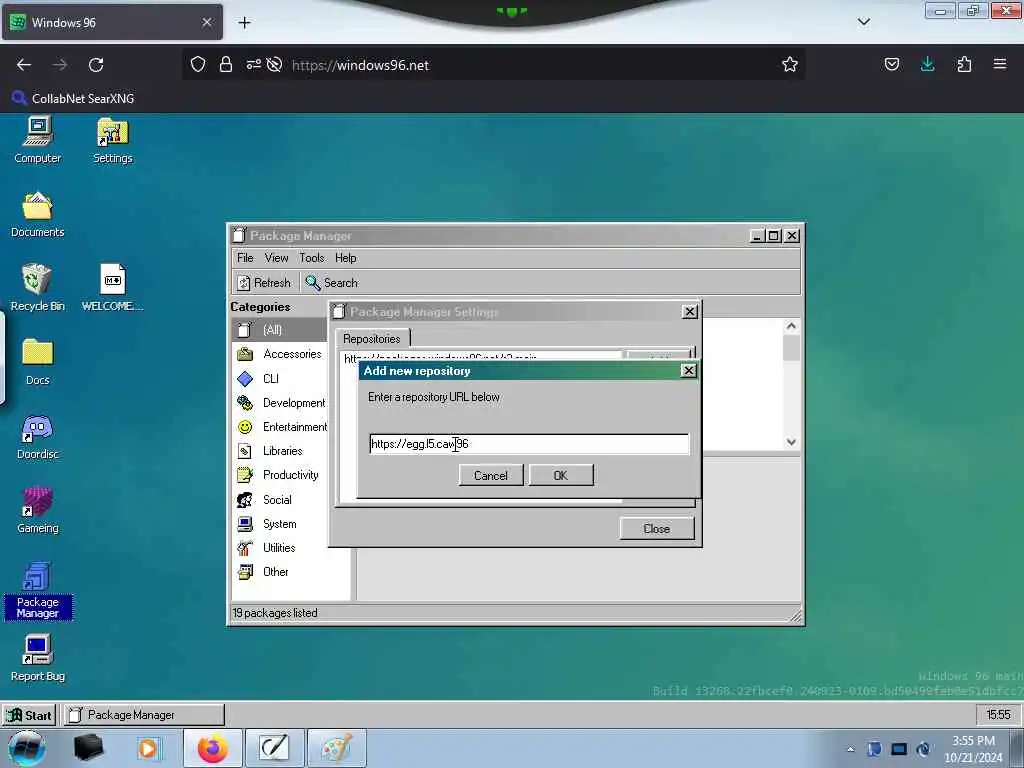Open the WELCOME markdown file icon
1024x768 pixels.
click(x=112, y=287)
